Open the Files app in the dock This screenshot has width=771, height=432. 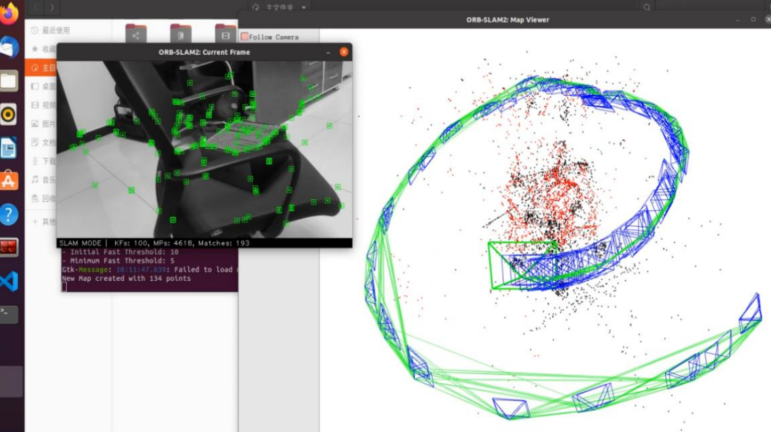9,81
